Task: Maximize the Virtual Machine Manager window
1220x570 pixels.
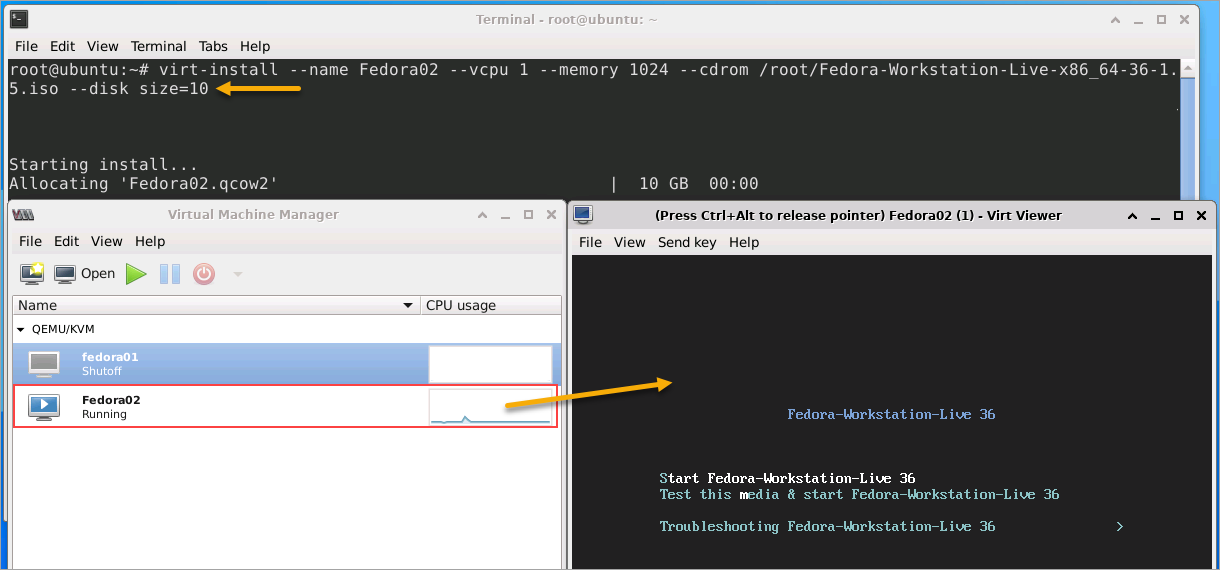Action: click(x=528, y=214)
